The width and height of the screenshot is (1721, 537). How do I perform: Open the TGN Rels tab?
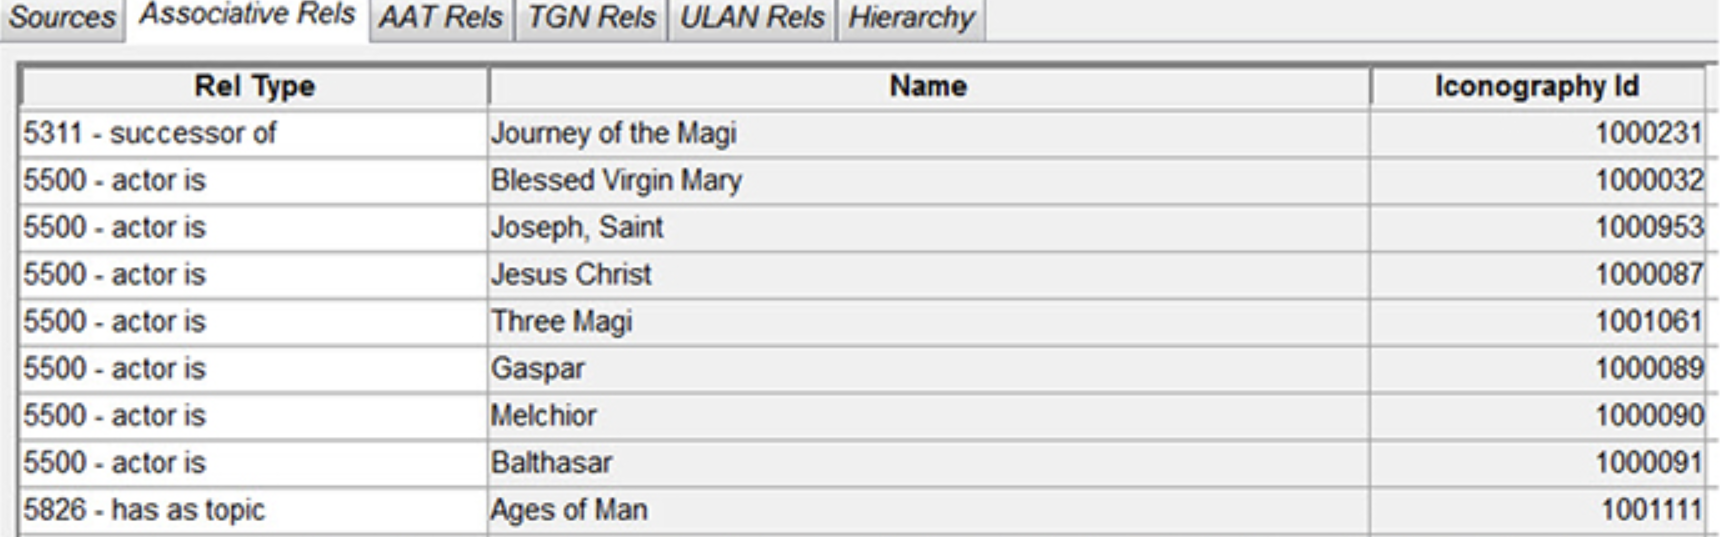pos(591,18)
